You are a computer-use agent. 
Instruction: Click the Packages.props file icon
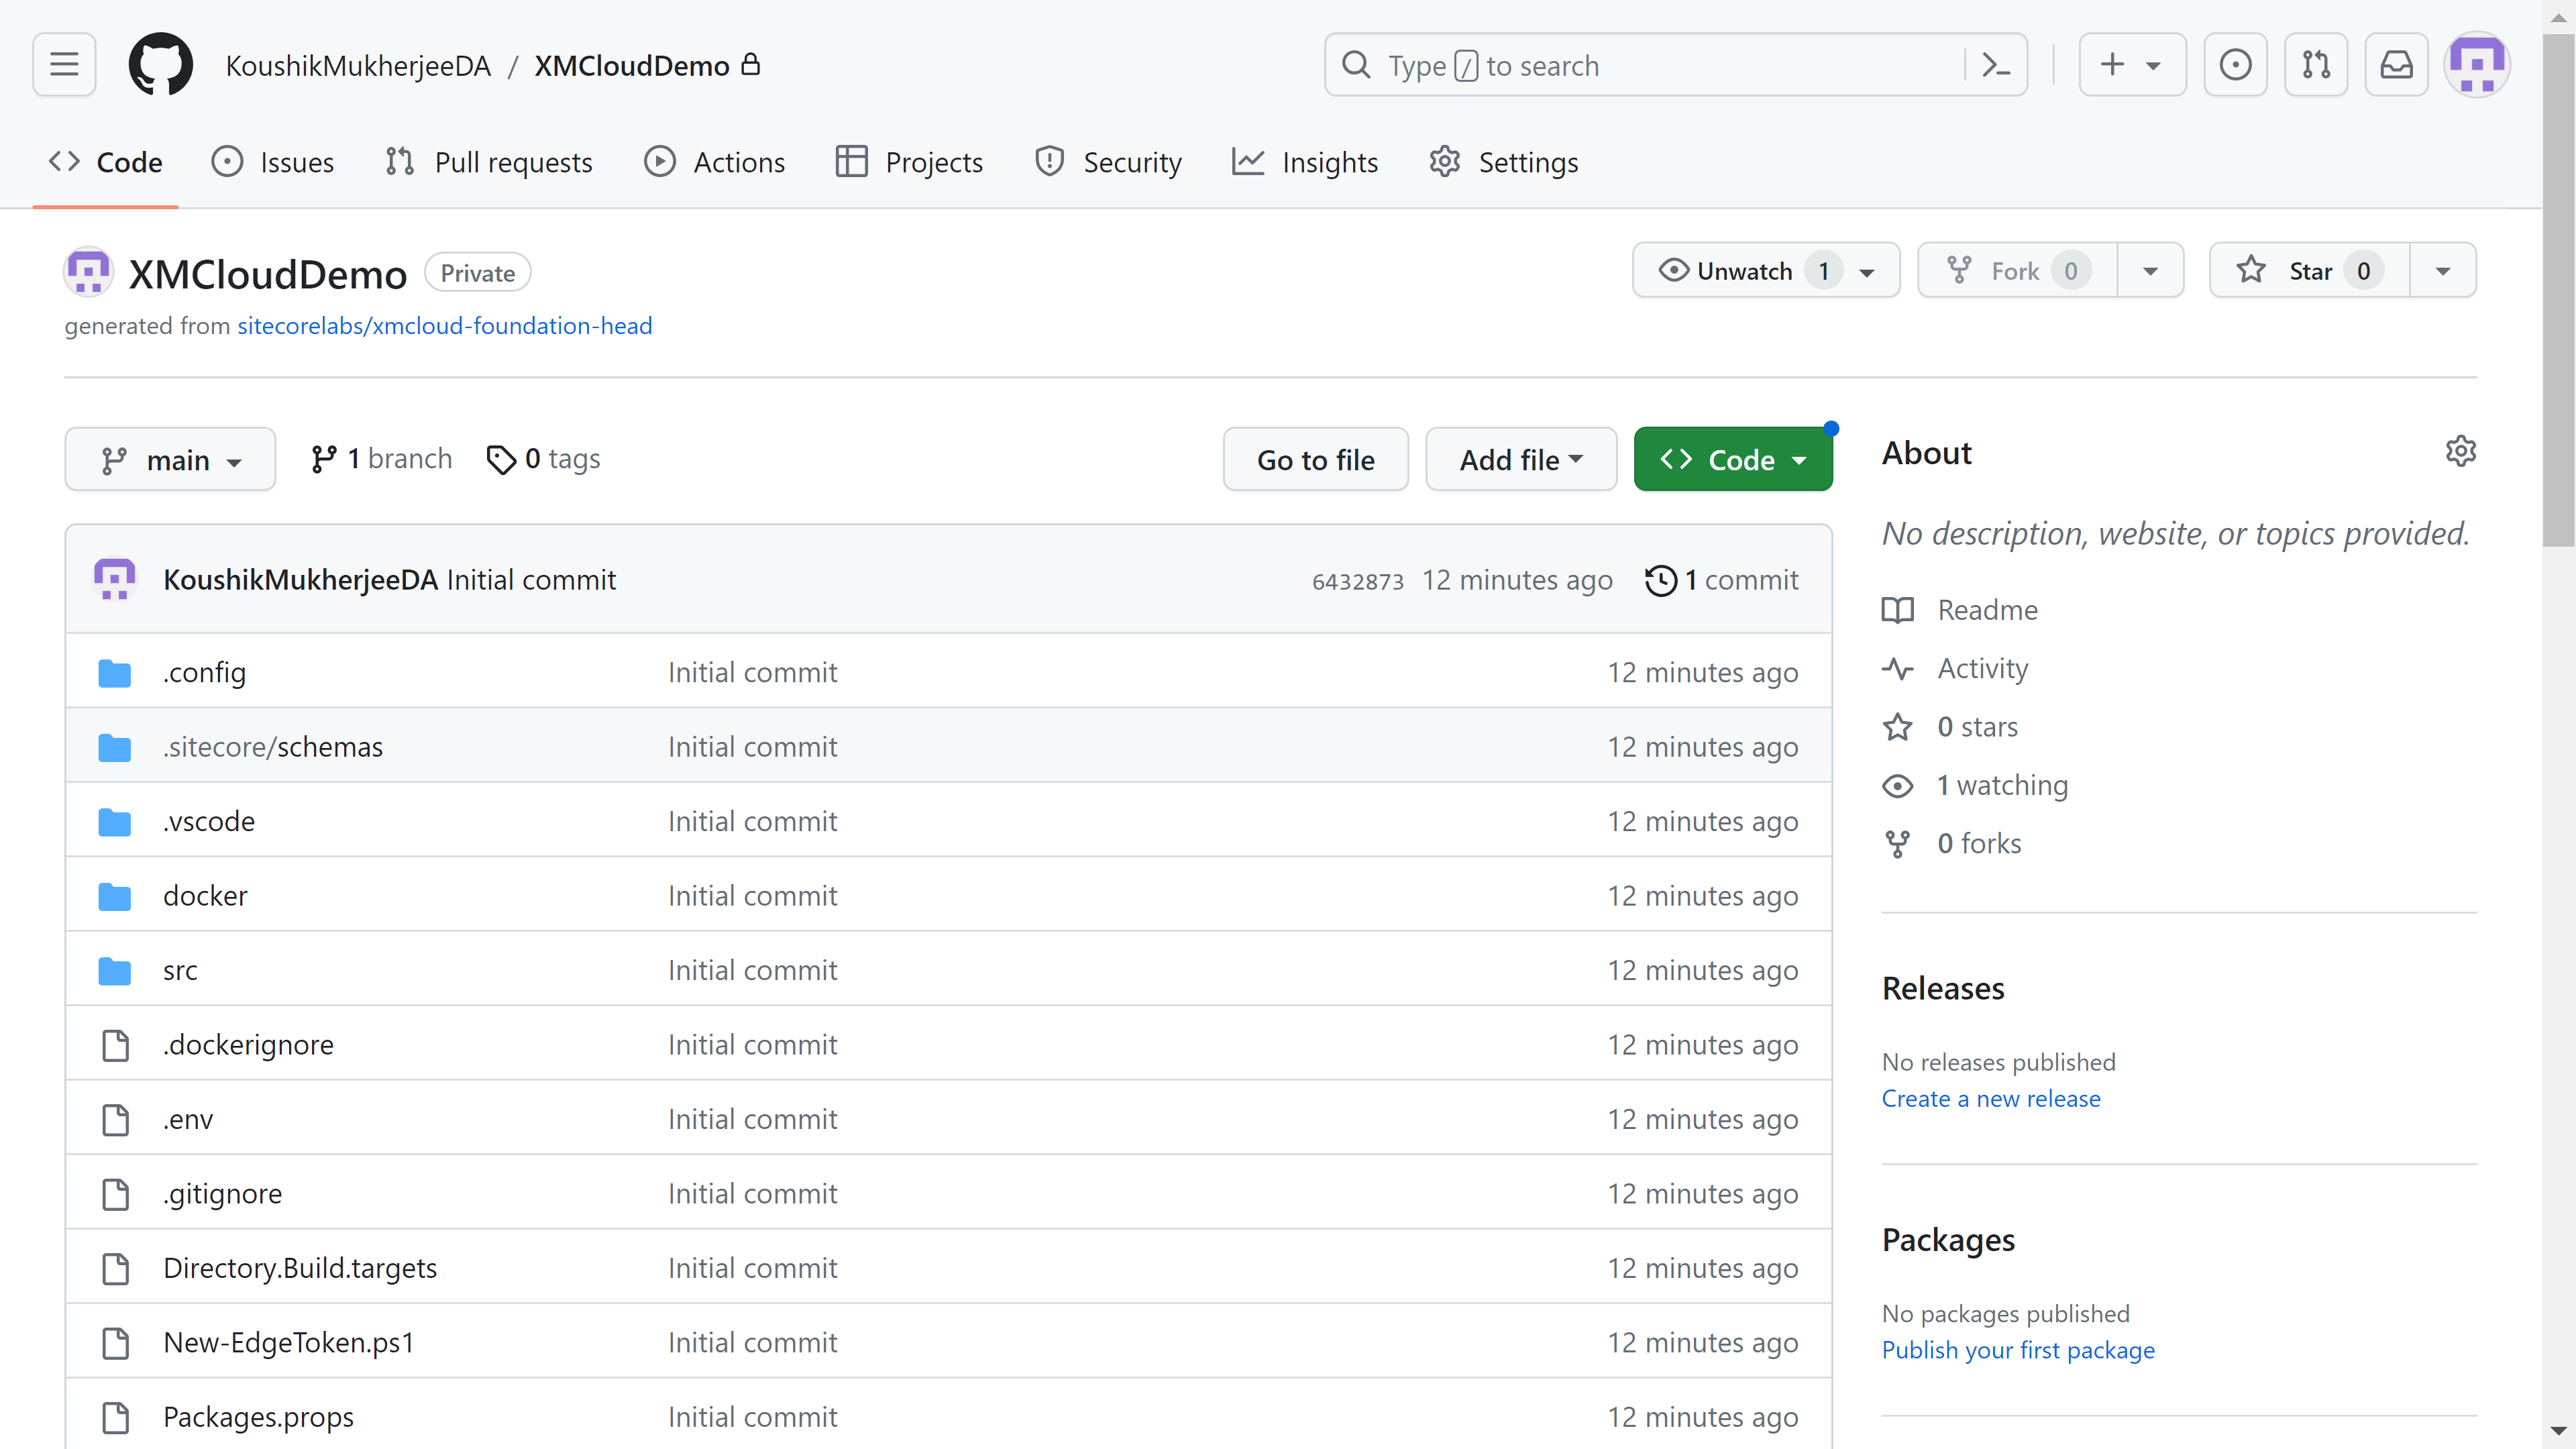pyautogui.click(x=116, y=1417)
